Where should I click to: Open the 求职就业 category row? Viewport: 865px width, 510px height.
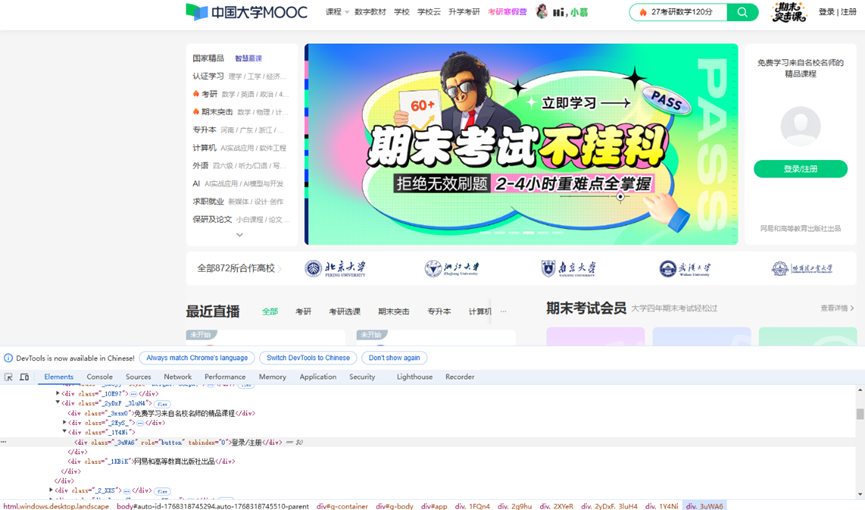[239, 201]
